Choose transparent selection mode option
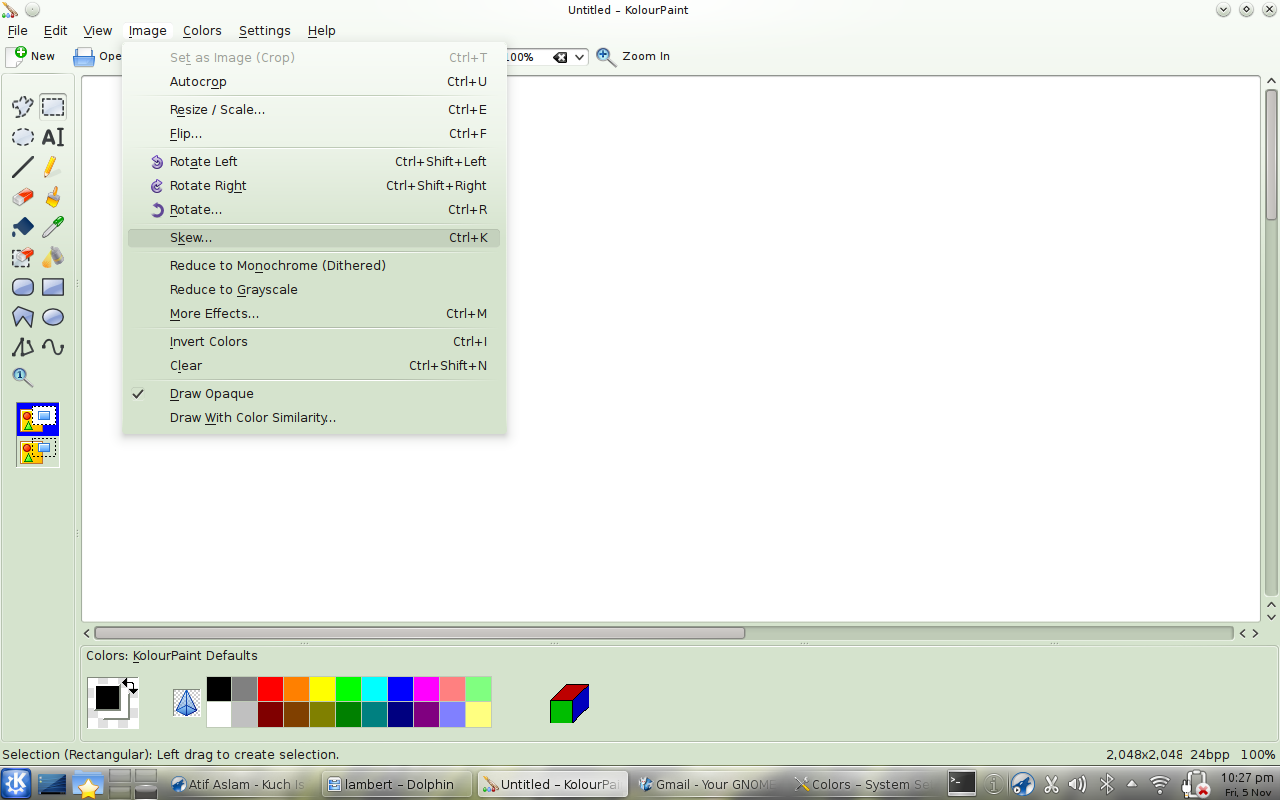Viewport: 1280px width, 800px height. (x=38, y=452)
